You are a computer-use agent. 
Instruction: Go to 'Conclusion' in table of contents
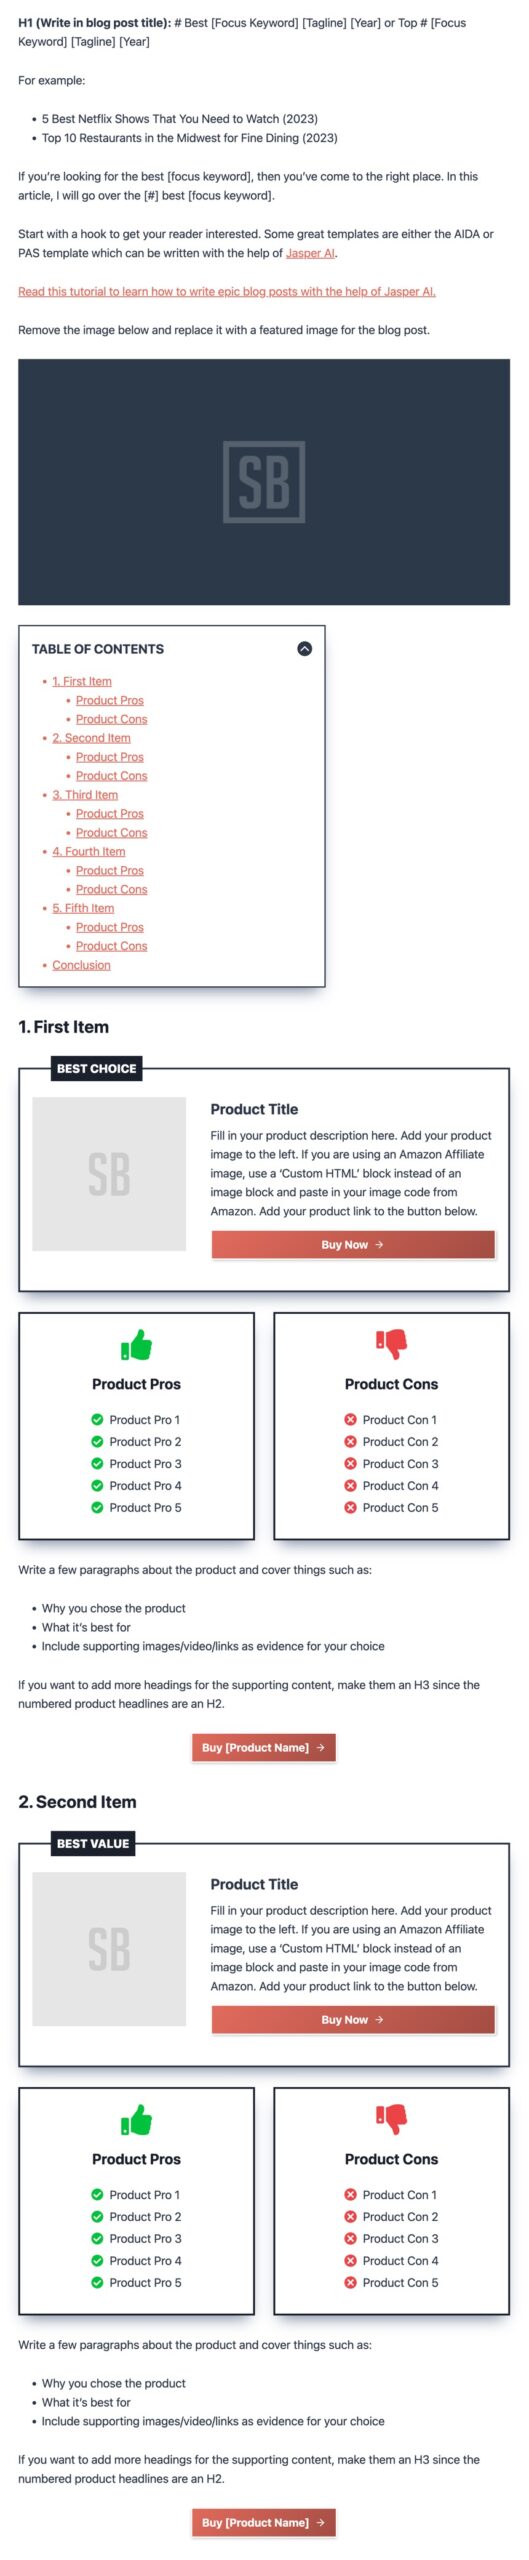point(81,965)
